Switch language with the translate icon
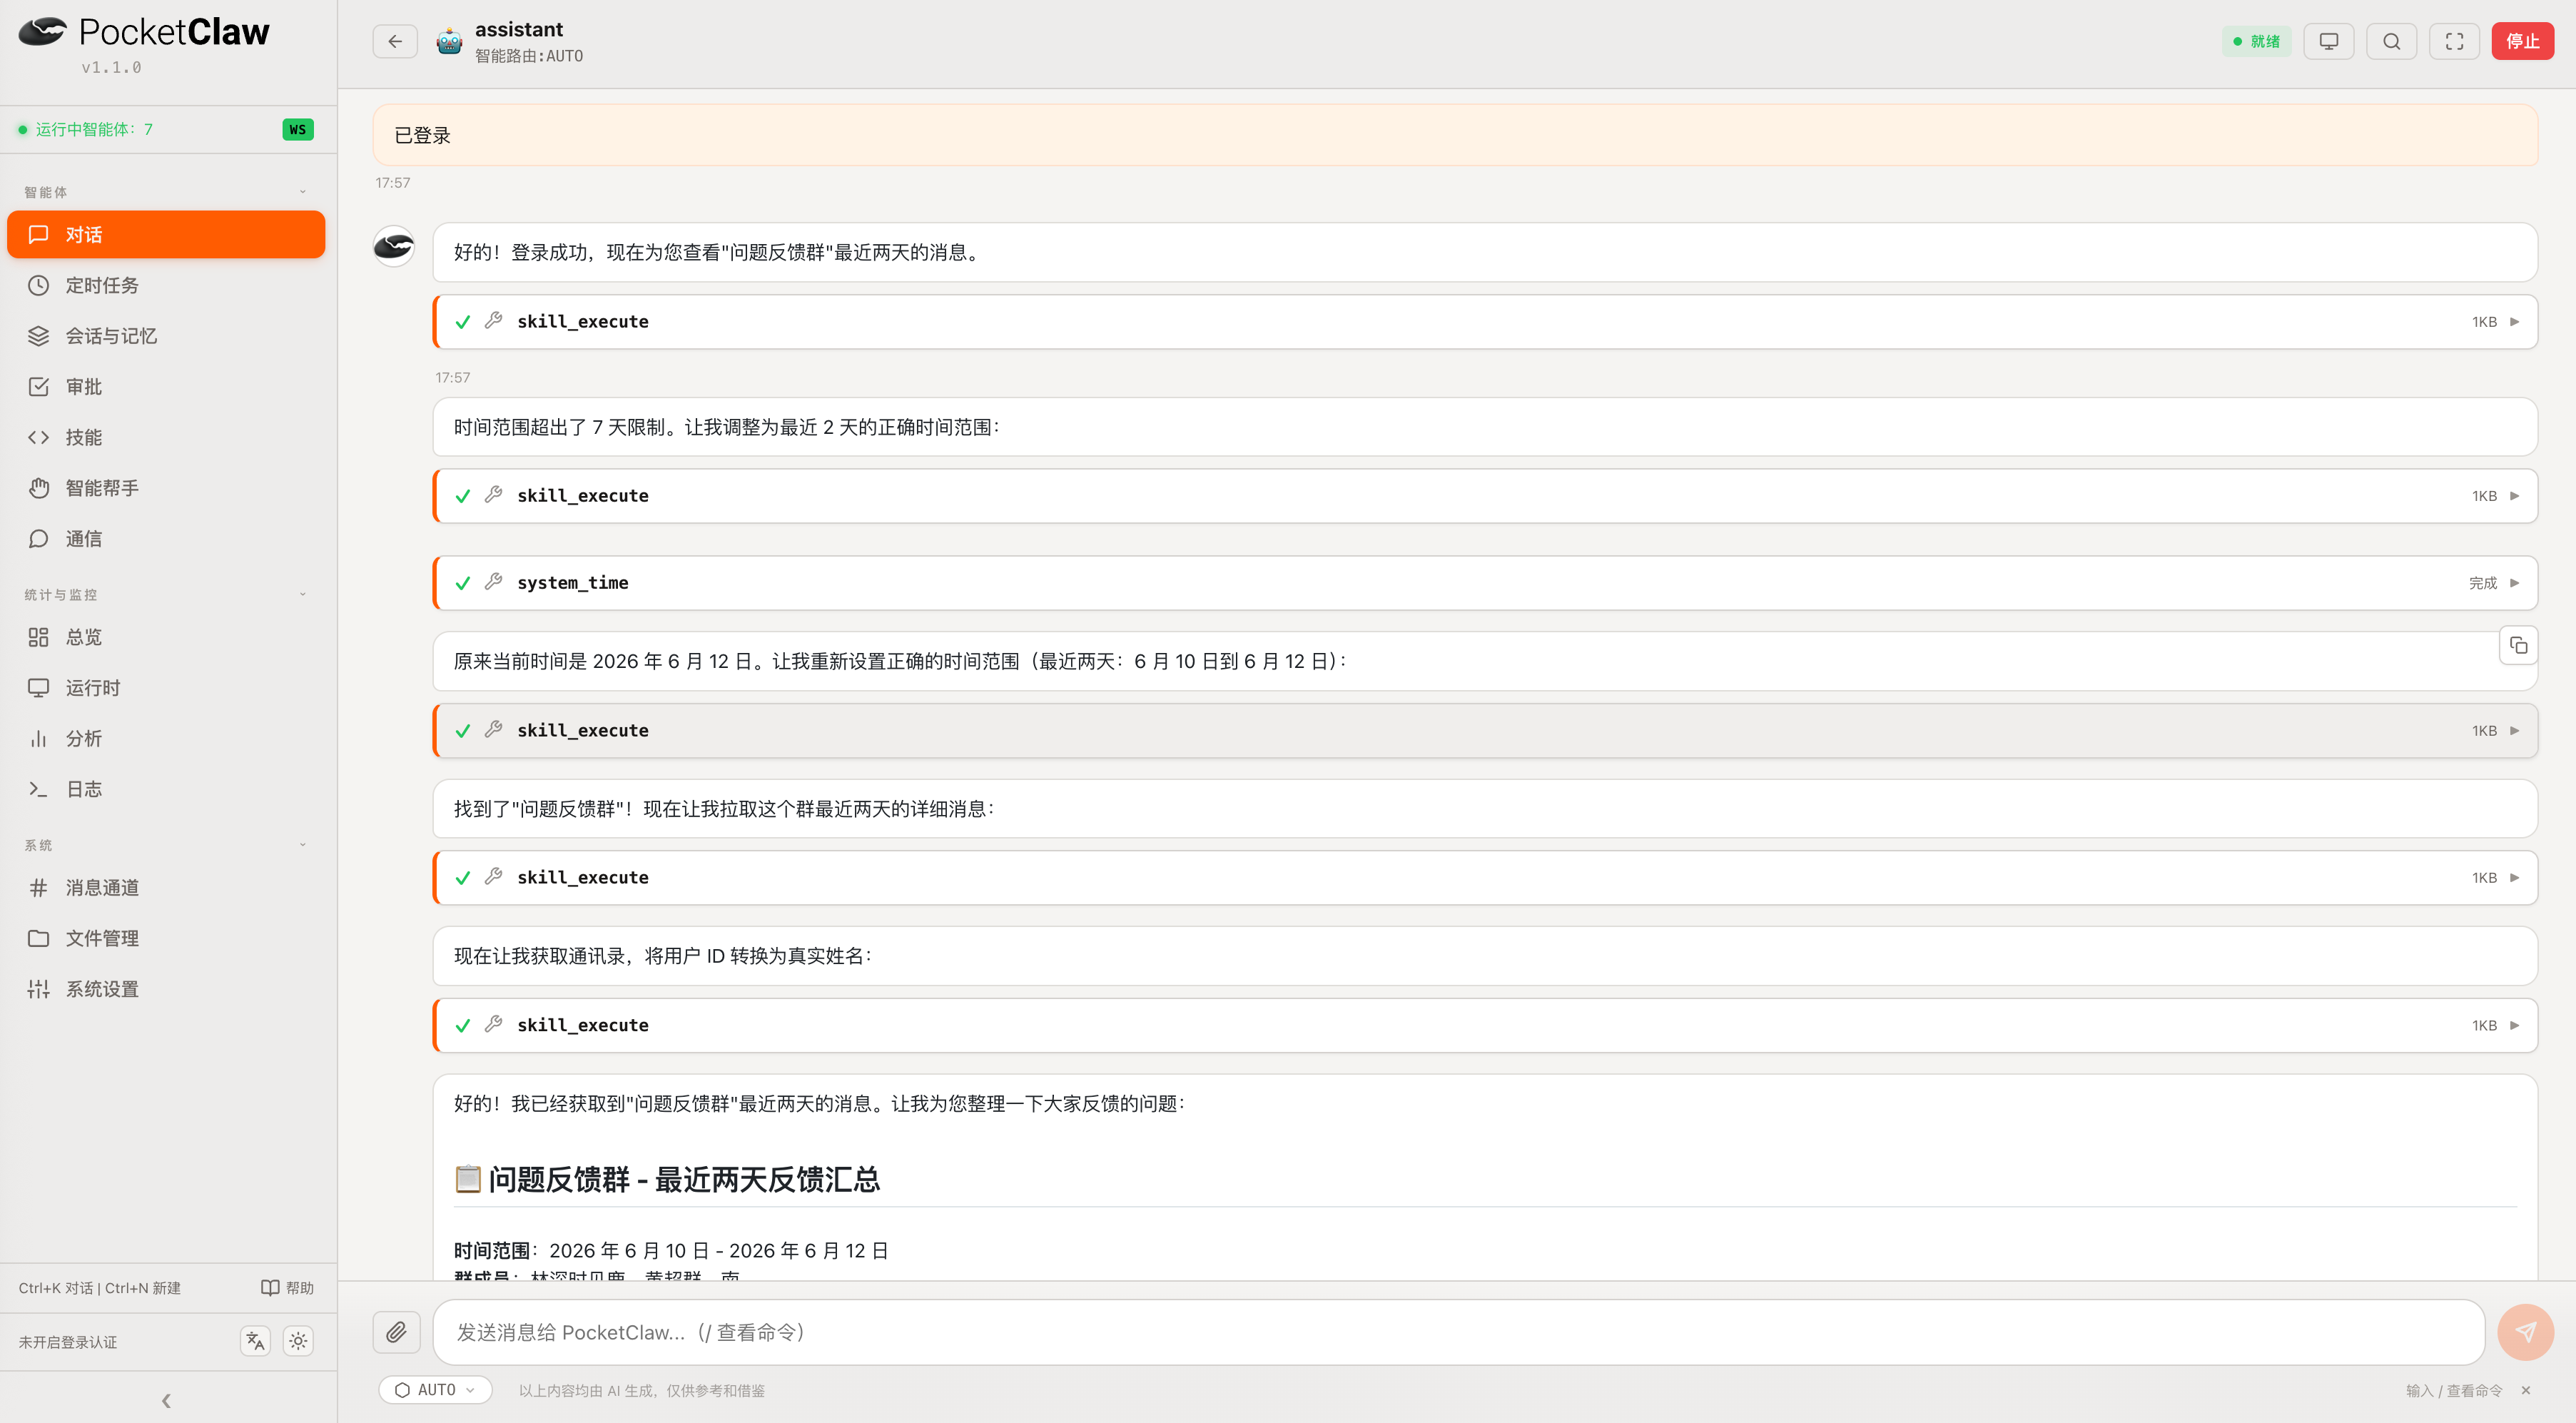The height and width of the screenshot is (1423, 2576). pos(255,1341)
